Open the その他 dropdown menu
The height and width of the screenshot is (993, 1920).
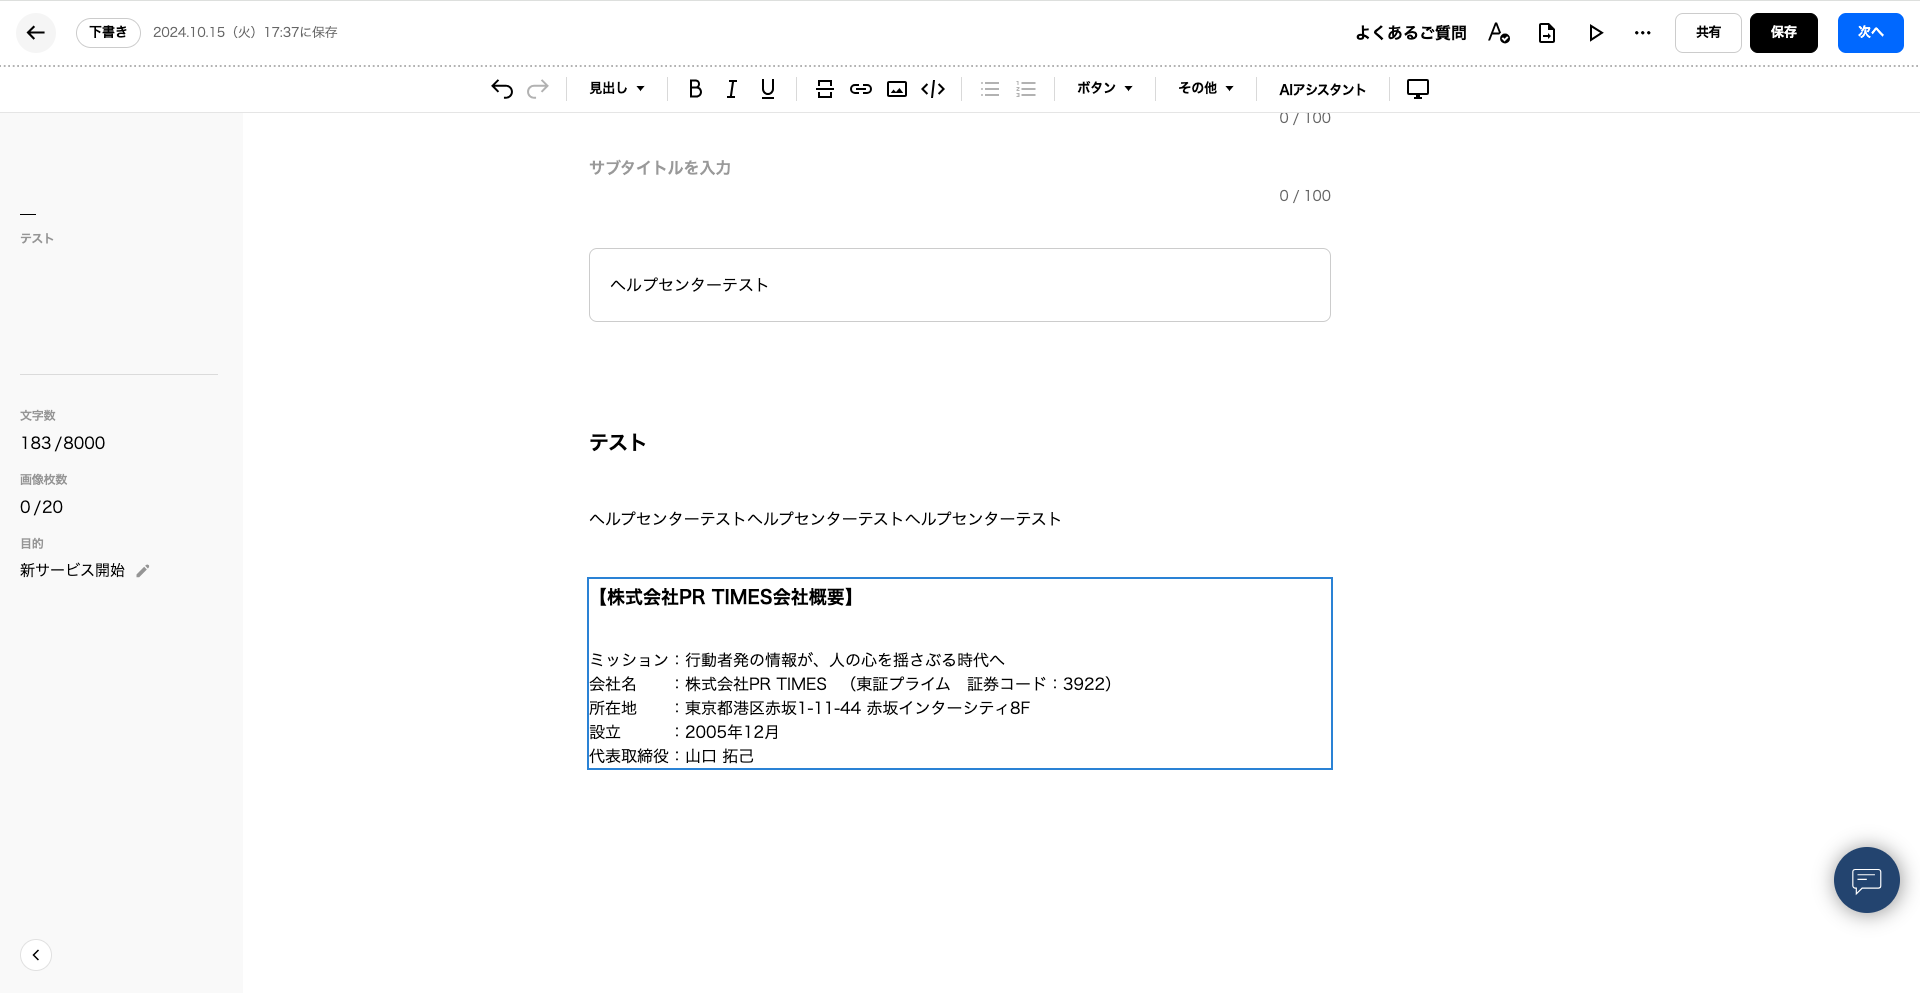[x=1205, y=89]
